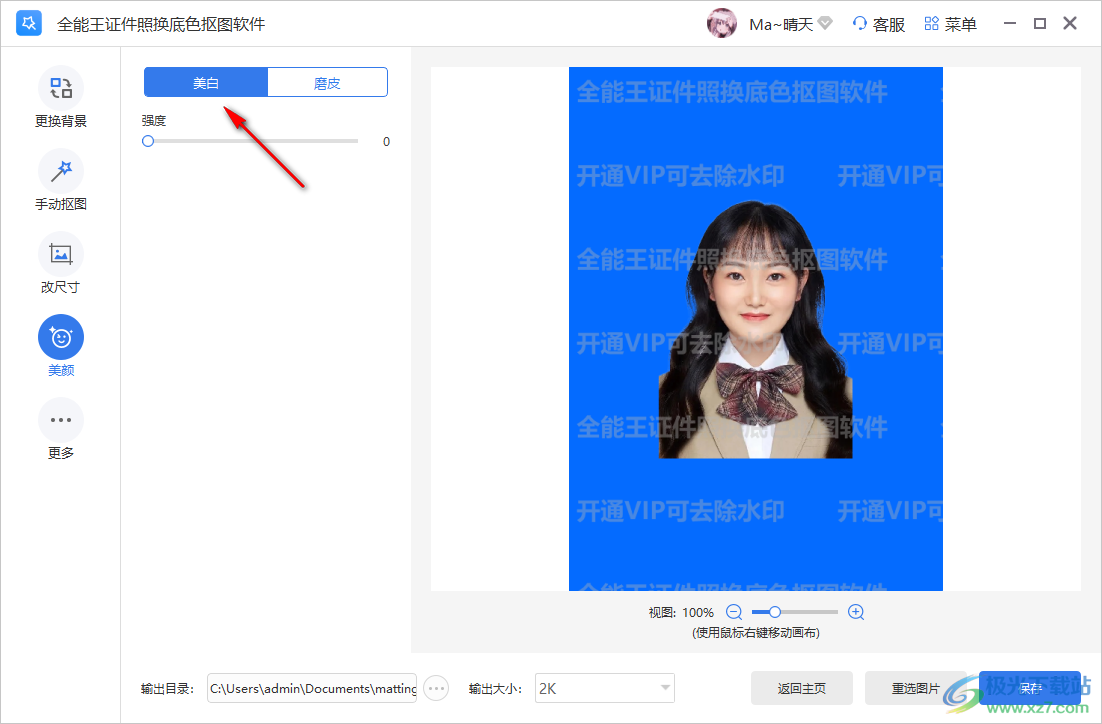1102x724 pixels.
Task: Maximize the application window
Action: point(1040,23)
